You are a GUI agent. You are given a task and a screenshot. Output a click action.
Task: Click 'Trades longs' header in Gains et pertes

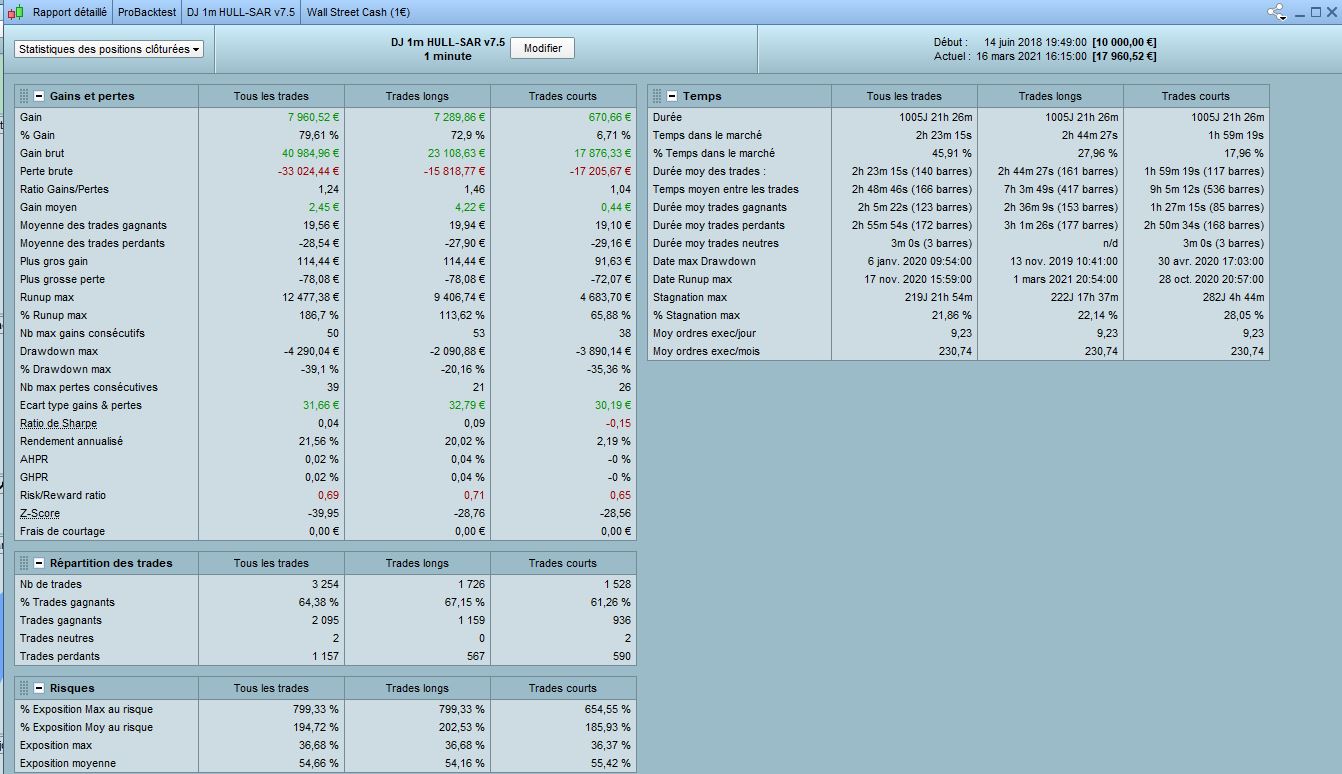click(x=417, y=96)
